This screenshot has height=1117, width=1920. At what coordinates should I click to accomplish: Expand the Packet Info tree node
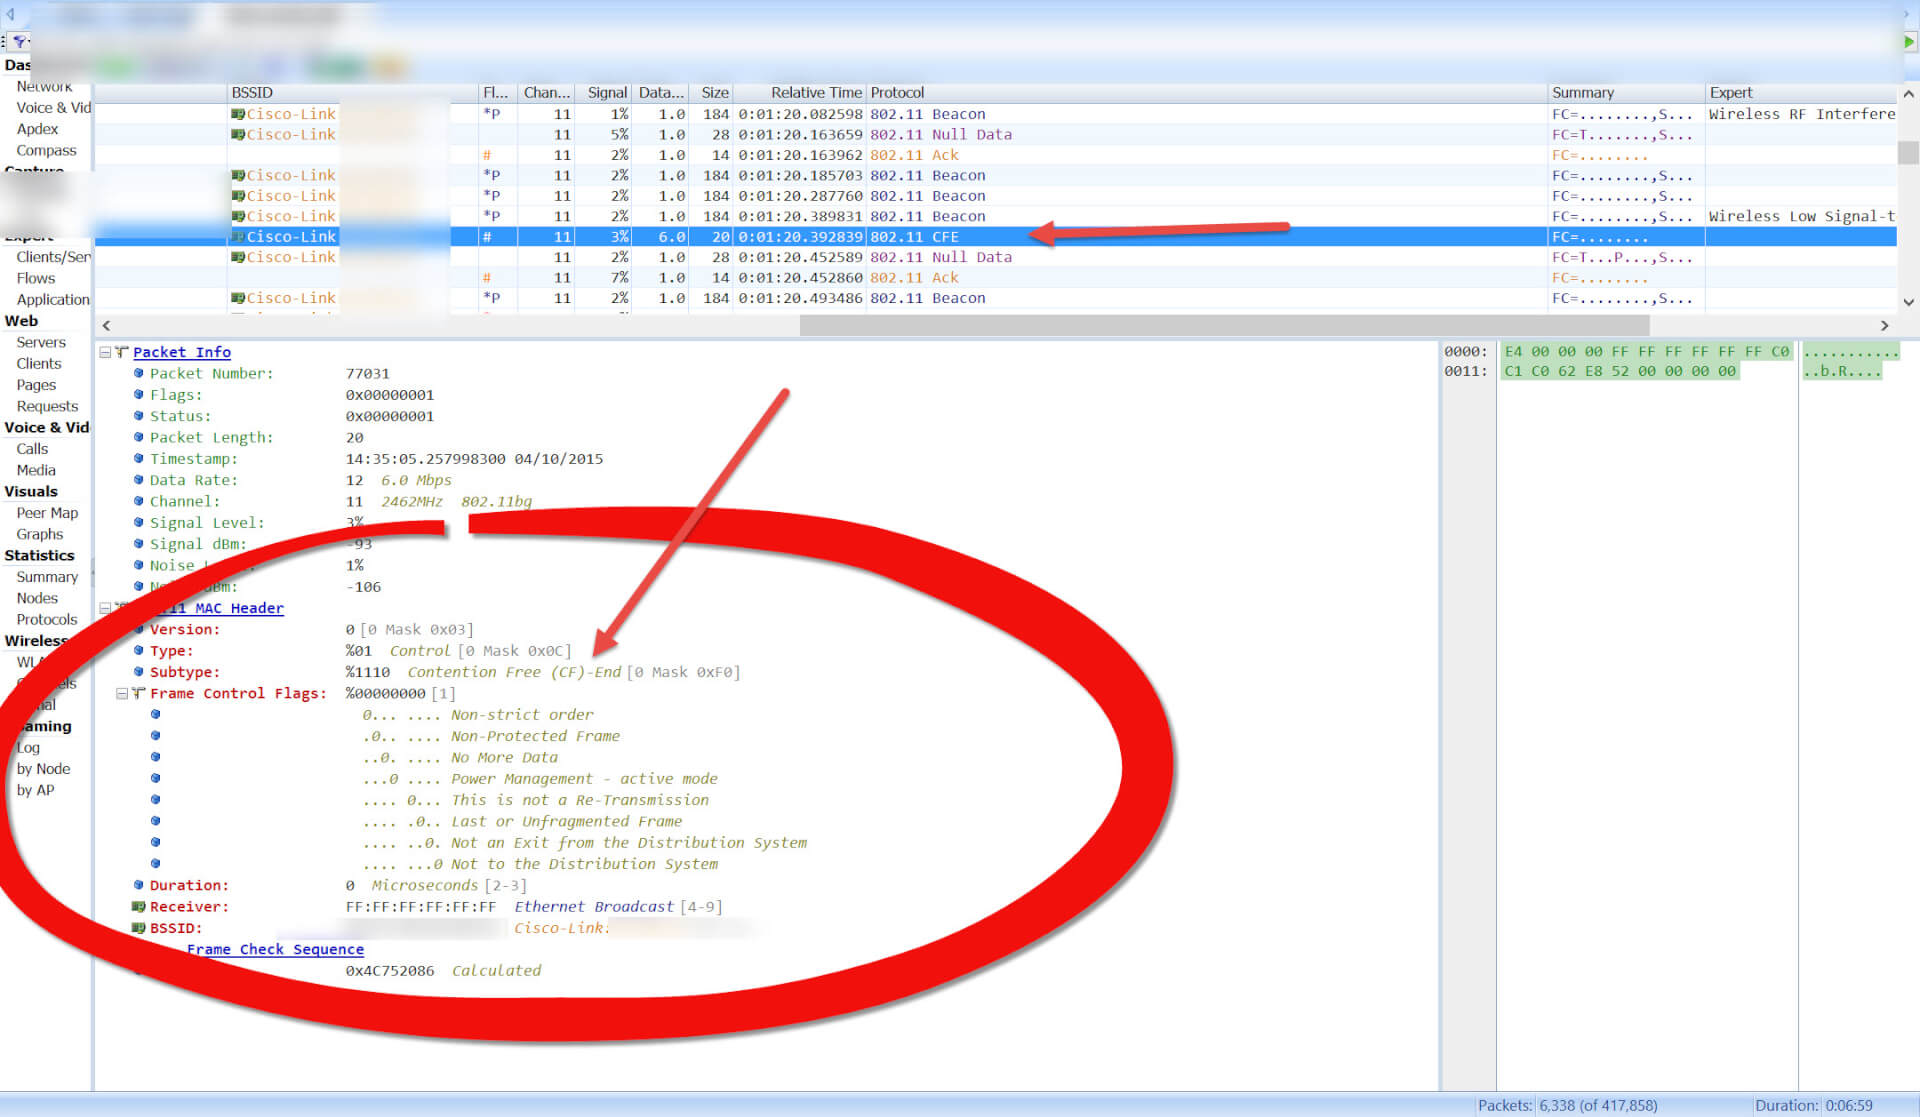click(x=108, y=351)
